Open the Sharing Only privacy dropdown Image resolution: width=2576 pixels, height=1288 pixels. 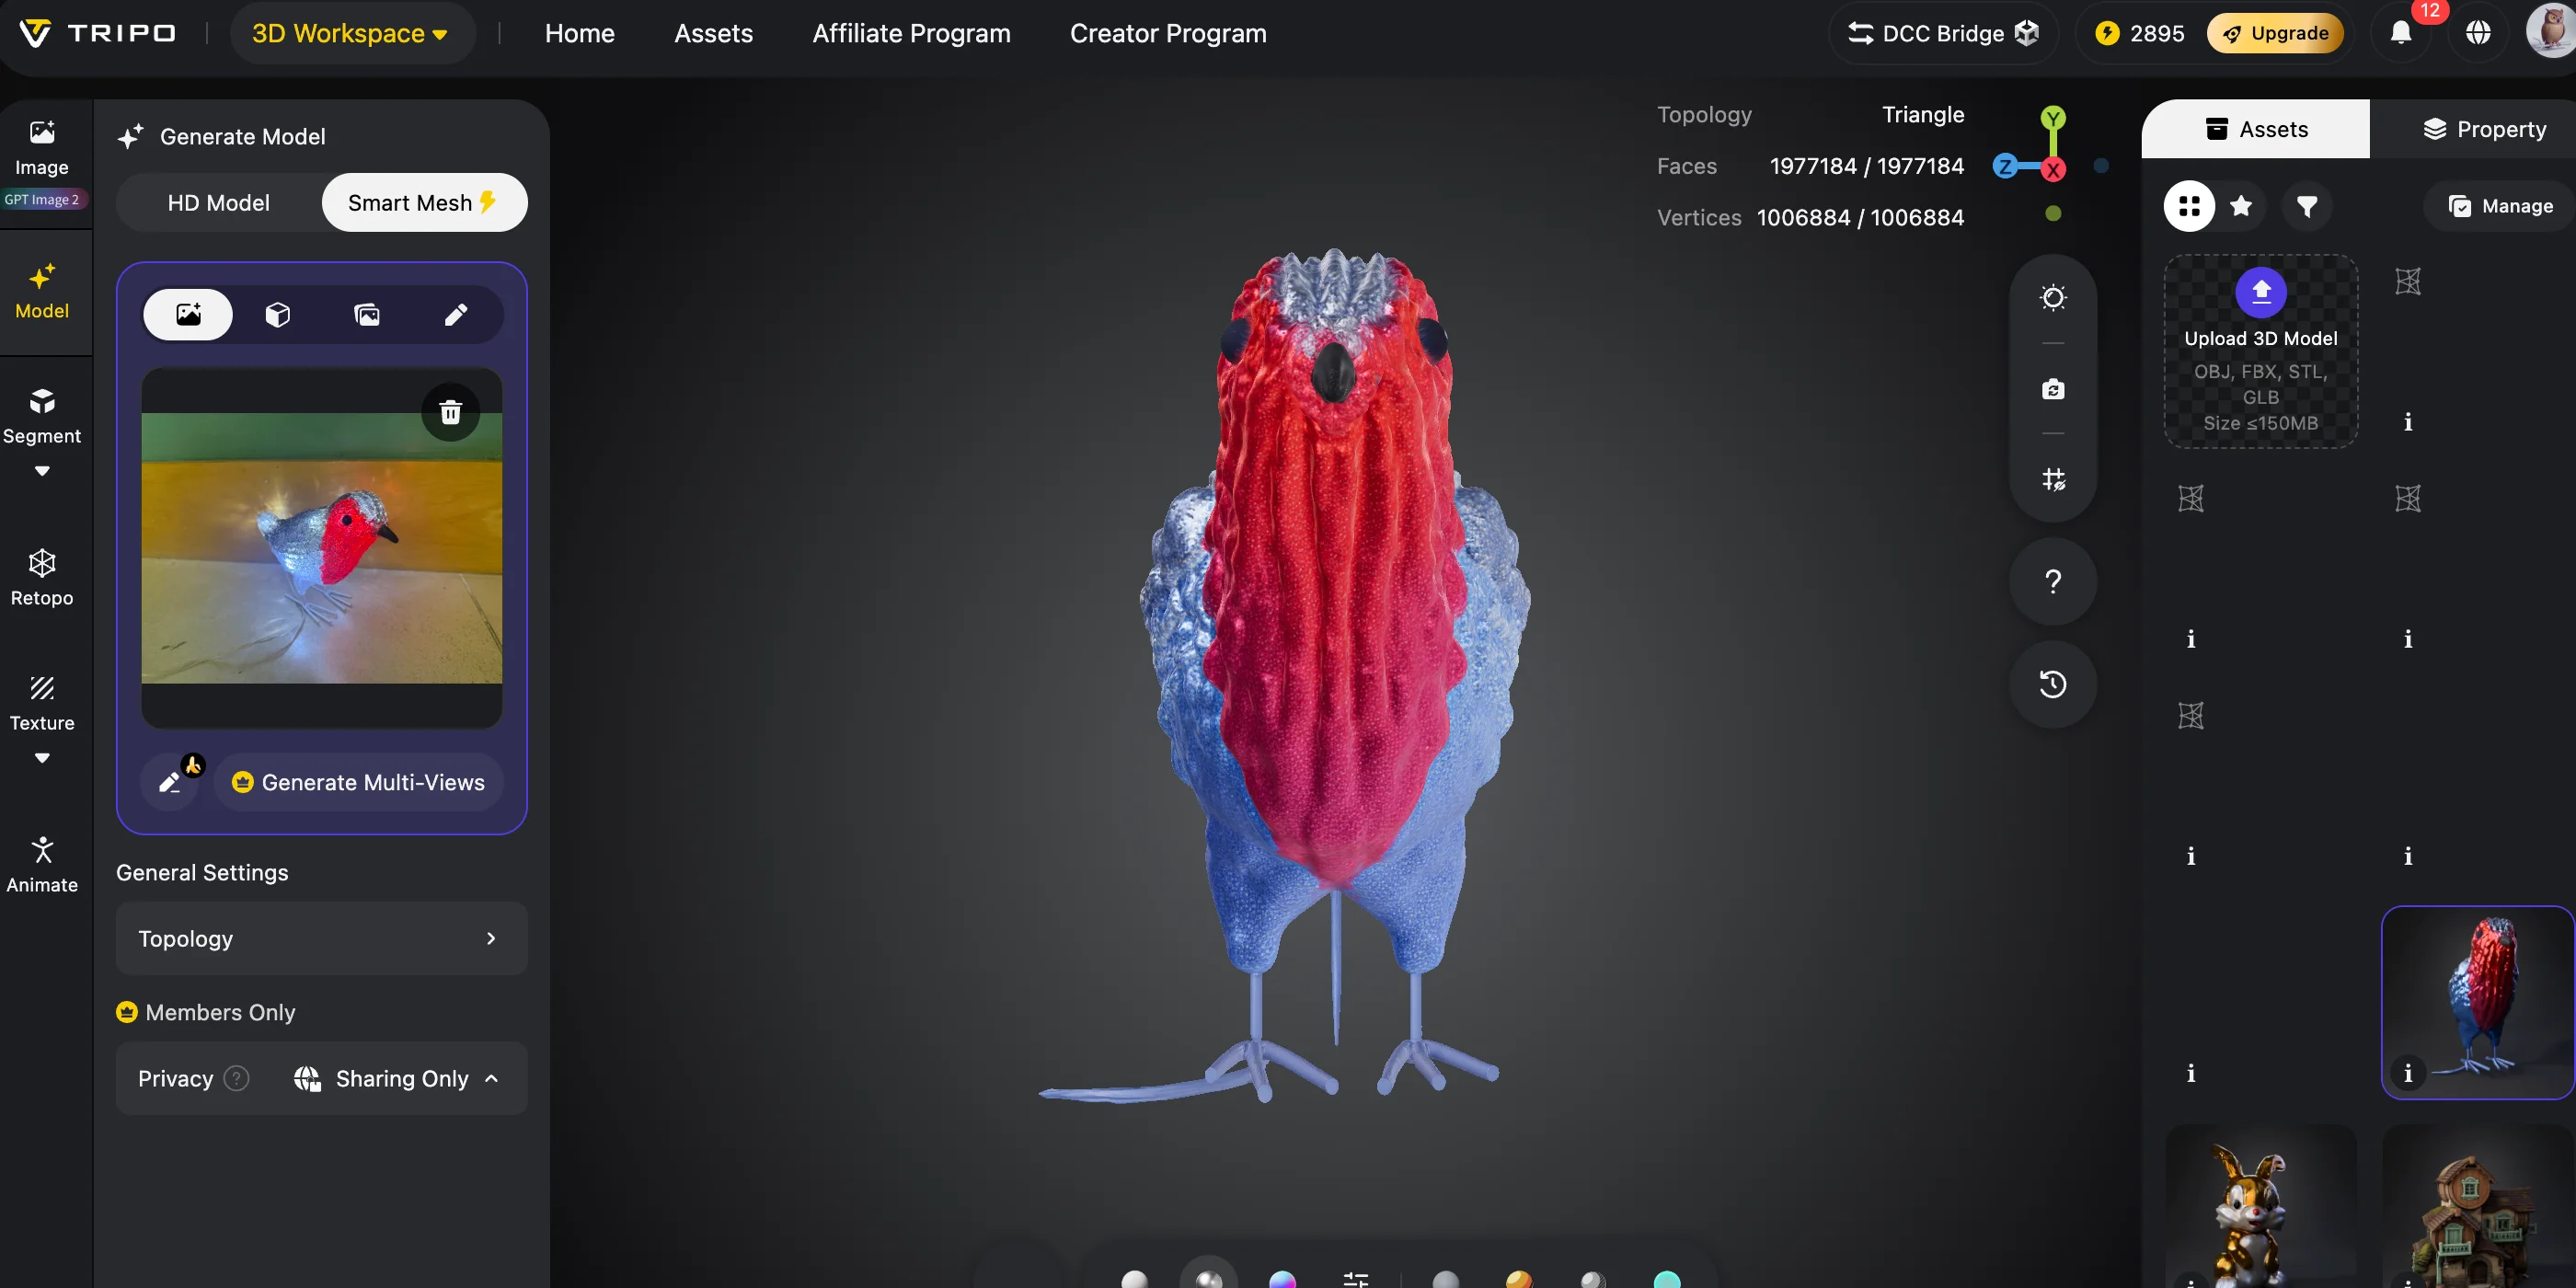click(x=397, y=1078)
